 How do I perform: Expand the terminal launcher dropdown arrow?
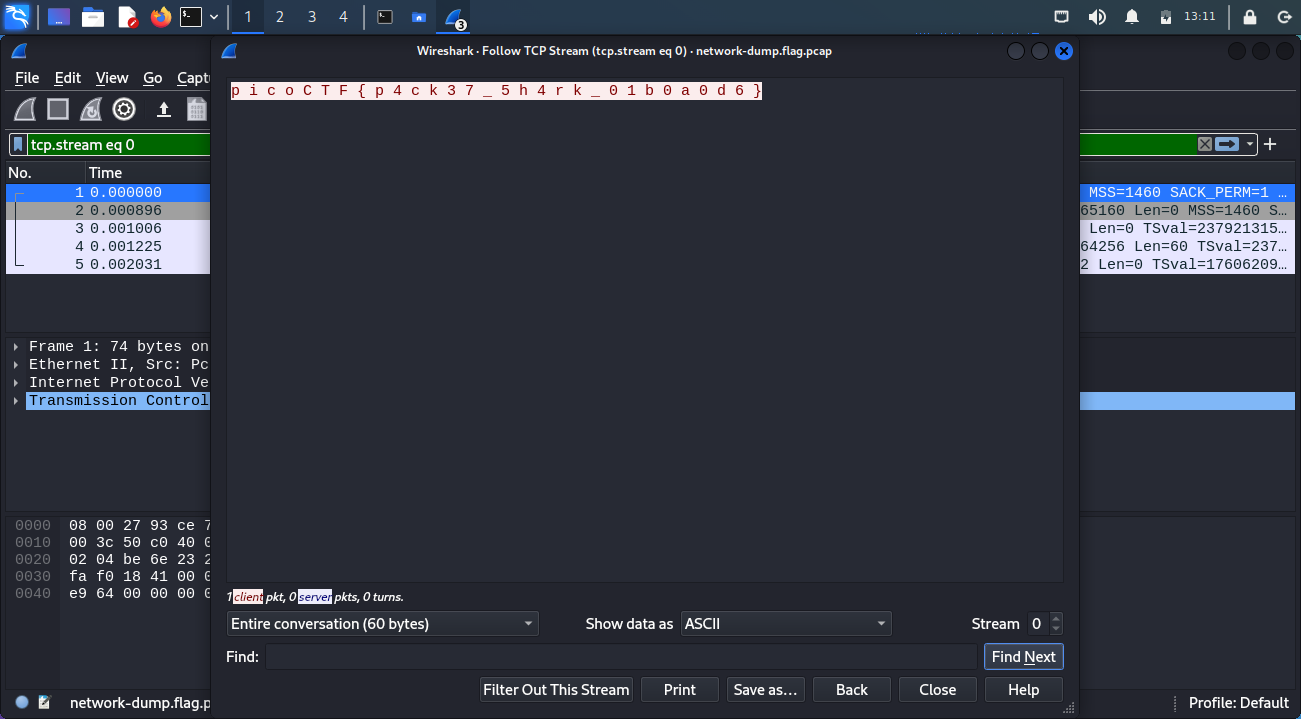214,17
